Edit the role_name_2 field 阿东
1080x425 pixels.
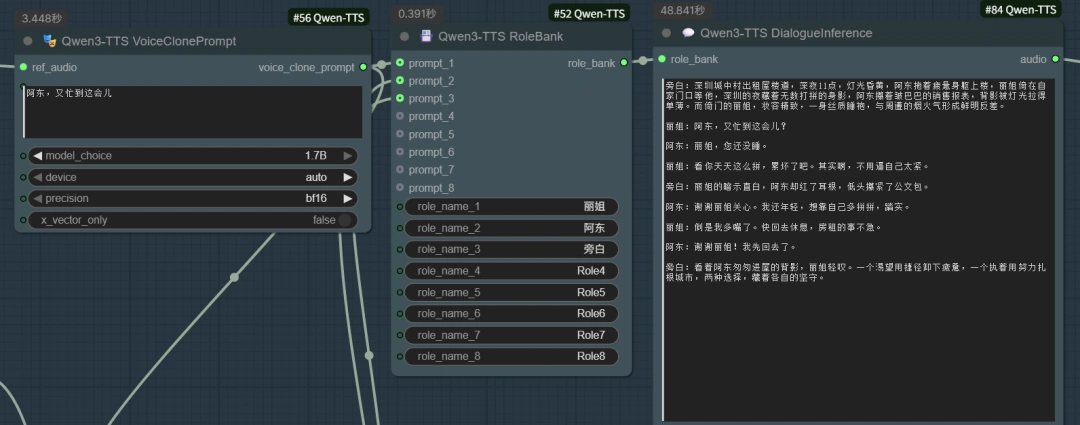512,228
